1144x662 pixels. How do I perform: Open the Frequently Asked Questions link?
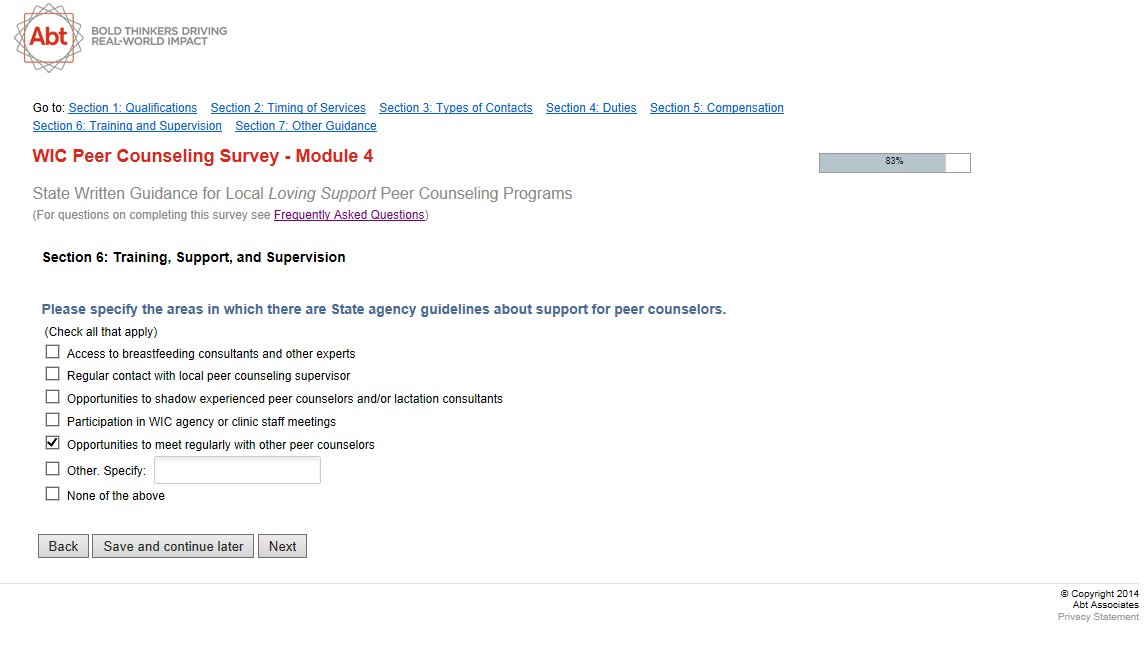pos(349,215)
